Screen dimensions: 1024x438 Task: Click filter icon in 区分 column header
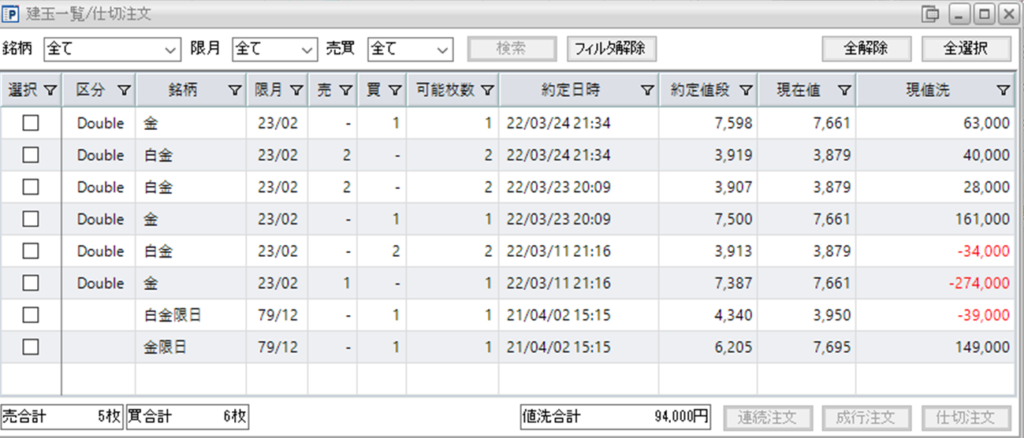pos(124,91)
